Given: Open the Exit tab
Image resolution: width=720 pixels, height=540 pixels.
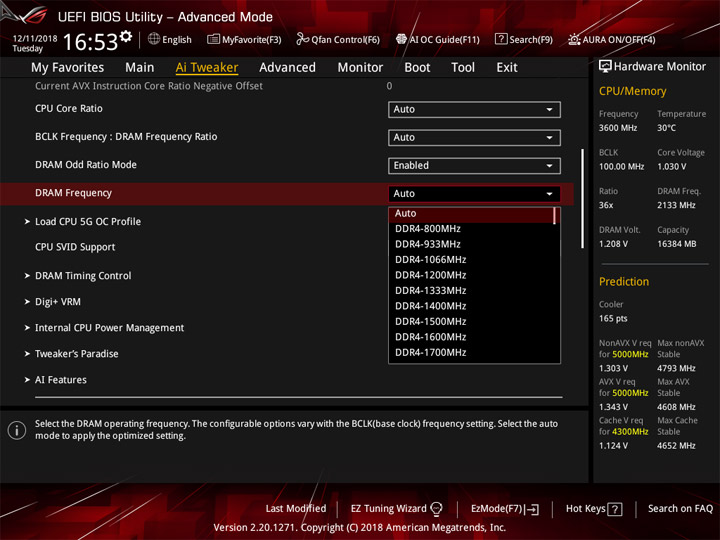Looking at the screenshot, I should click(x=507, y=68).
